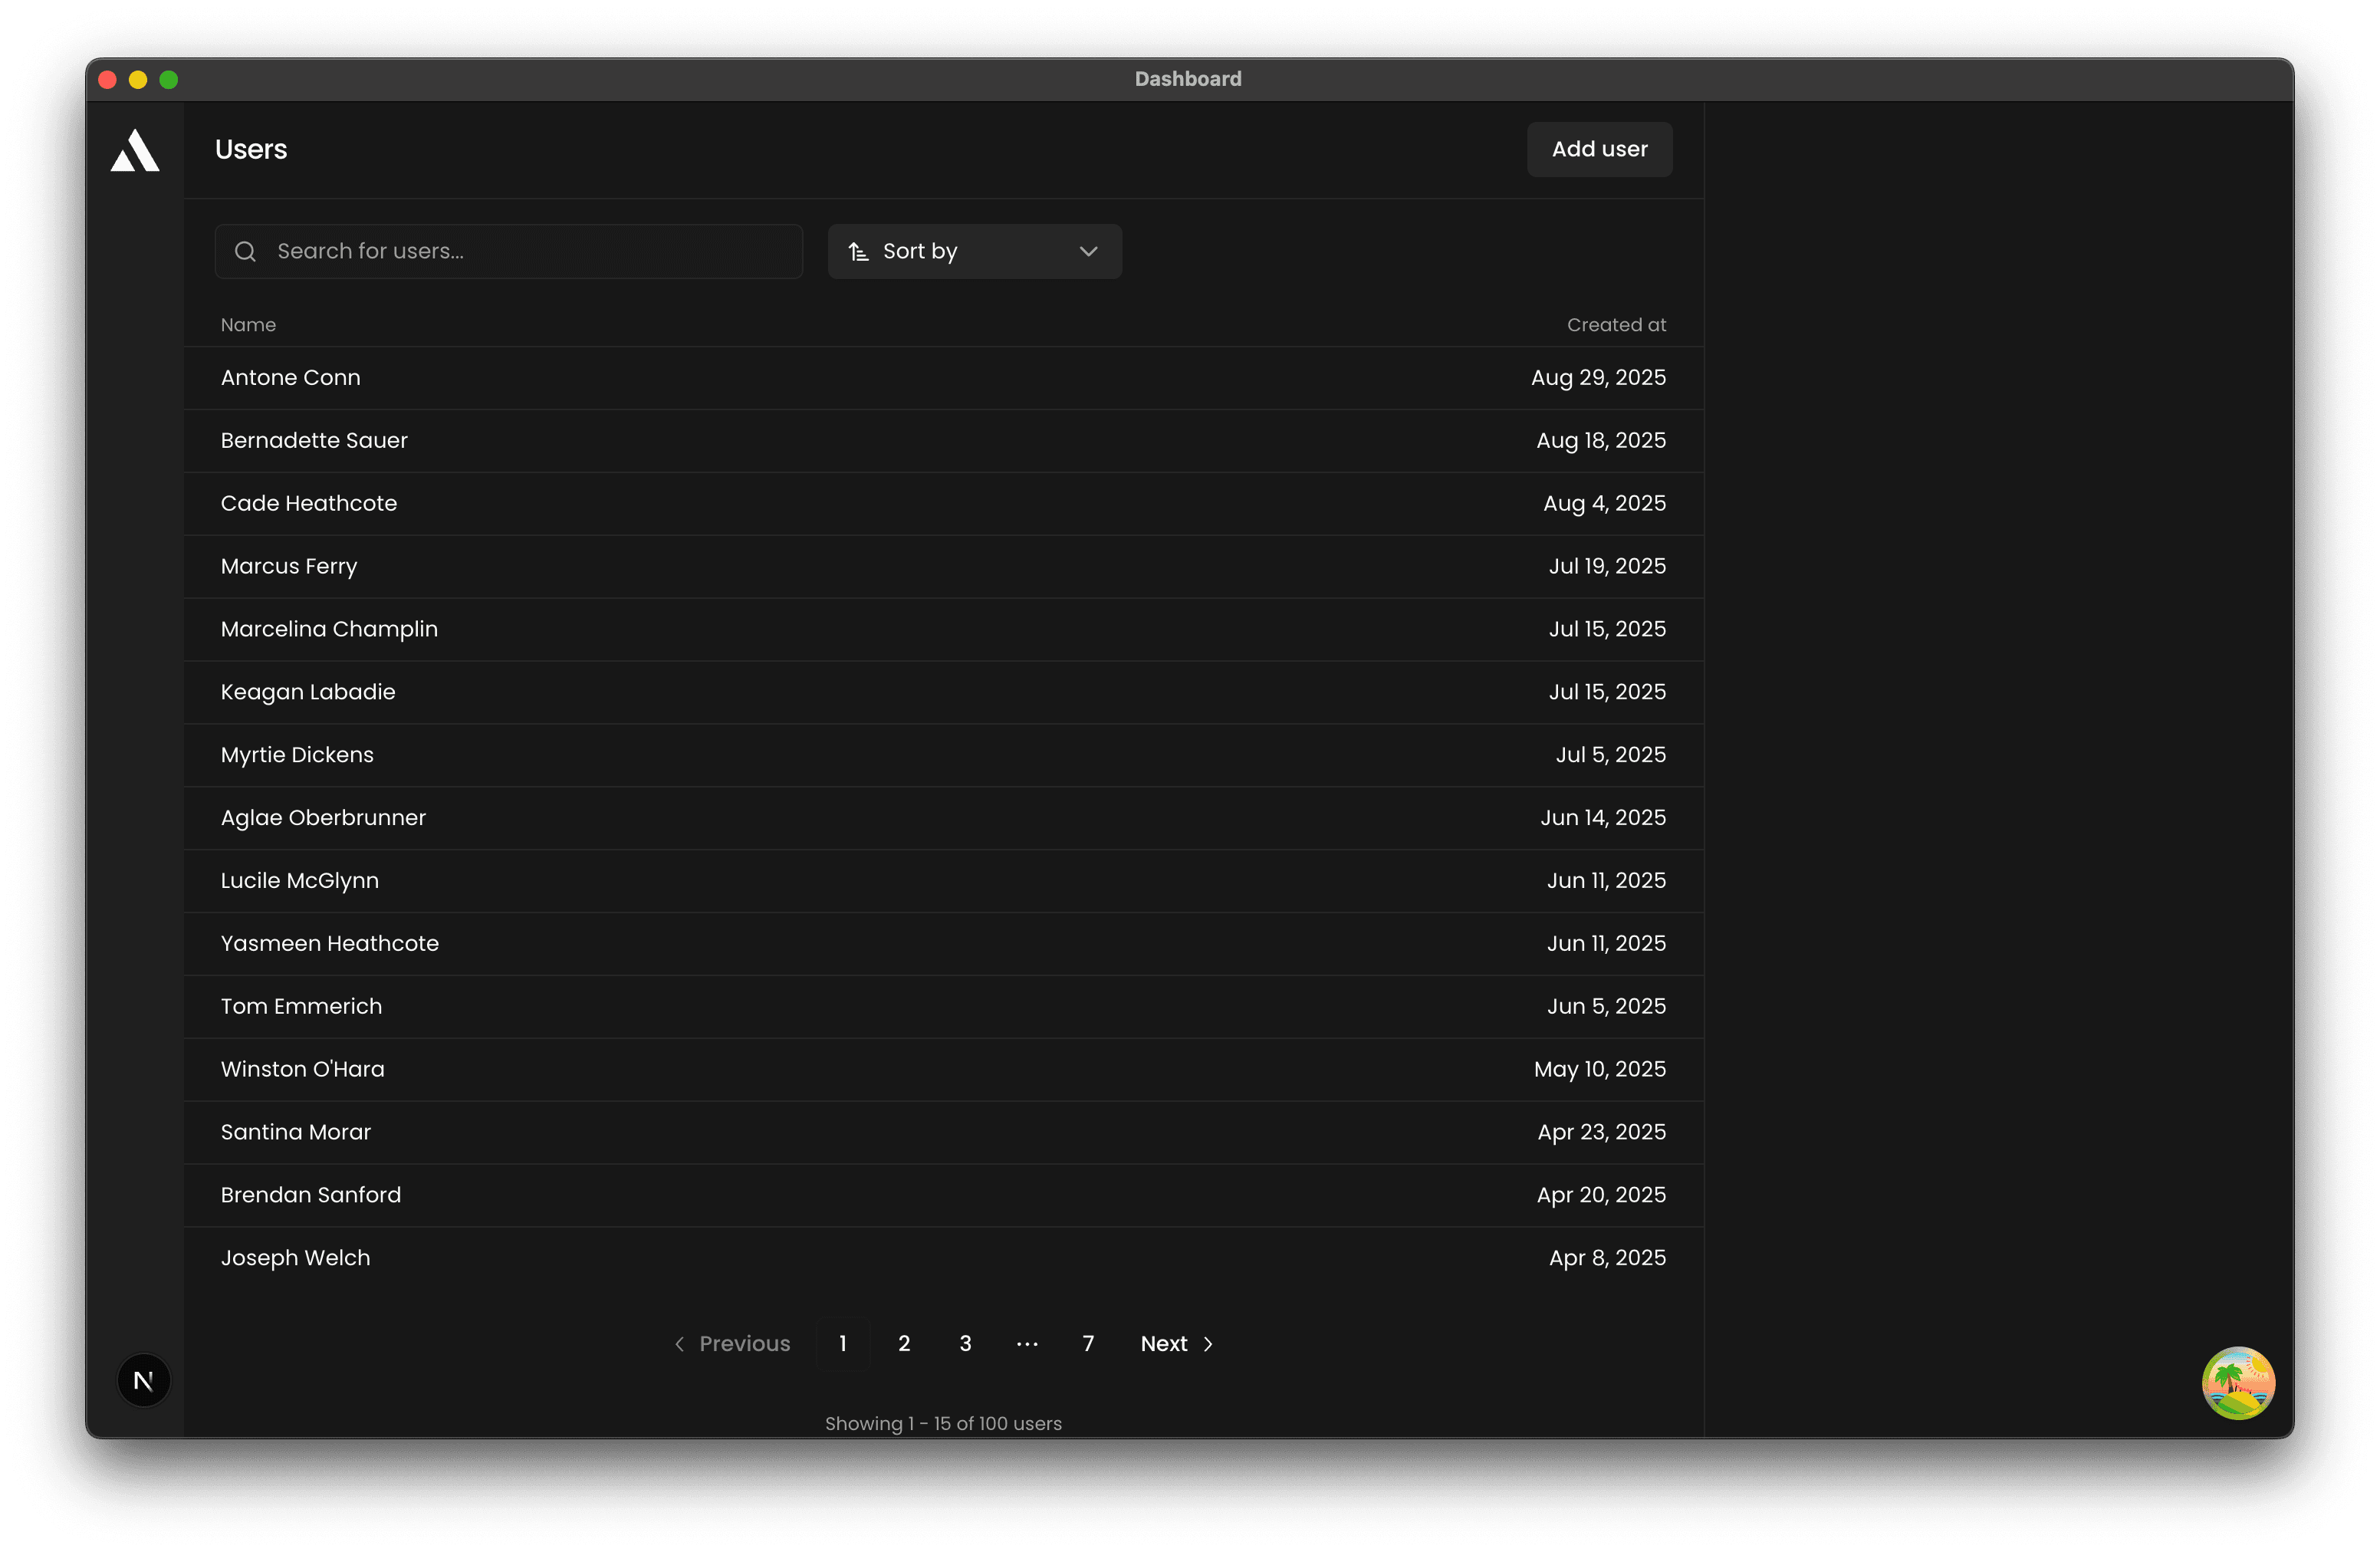Select pagination page 1

point(843,1344)
